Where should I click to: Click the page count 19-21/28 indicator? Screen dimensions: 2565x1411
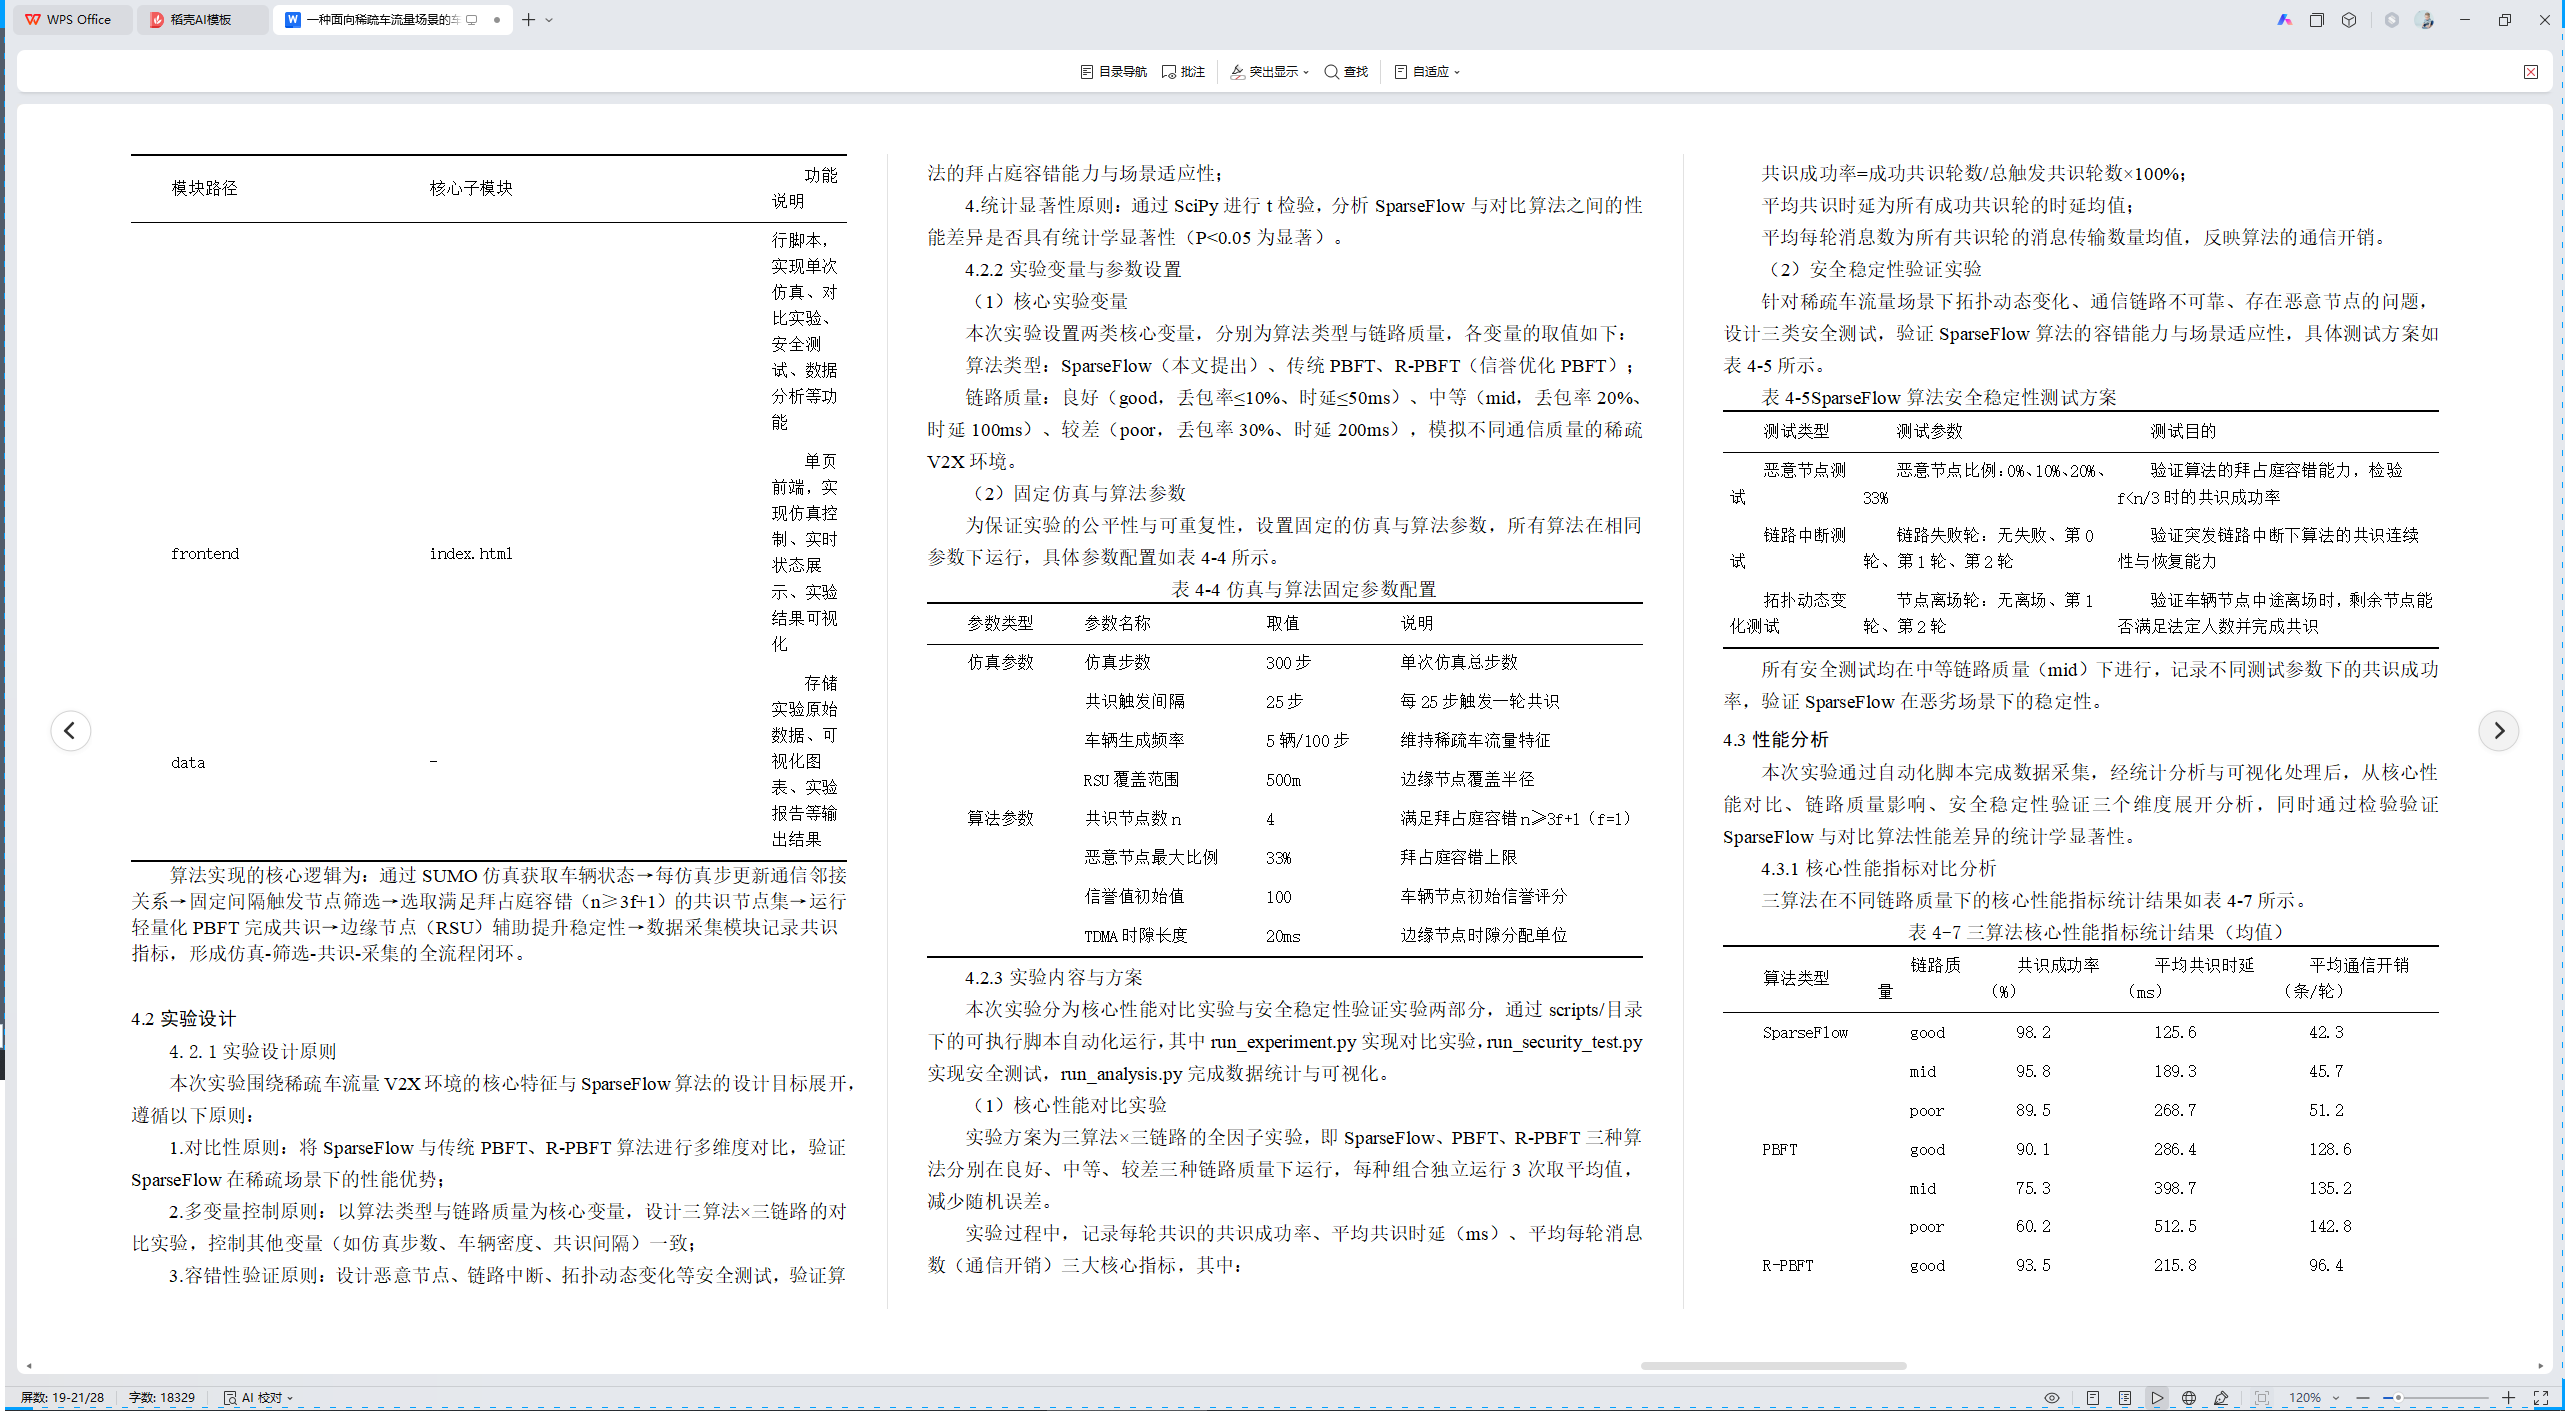pos(62,1398)
